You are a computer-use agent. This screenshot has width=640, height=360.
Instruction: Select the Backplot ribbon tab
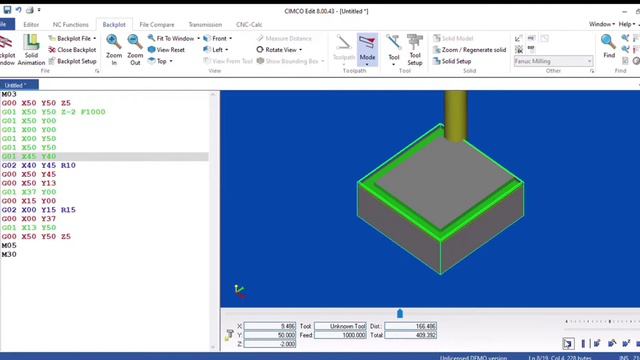coord(114,24)
